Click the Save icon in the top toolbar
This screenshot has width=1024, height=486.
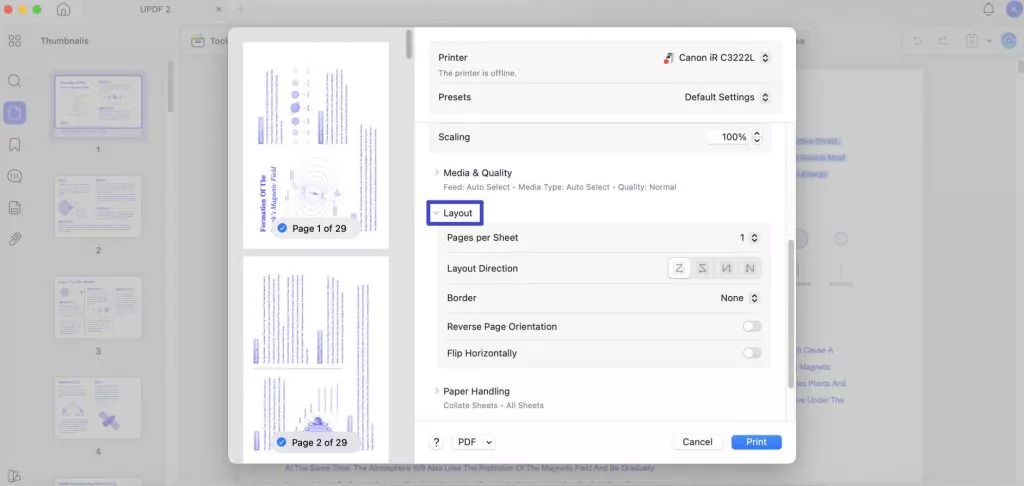pos(972,40)
